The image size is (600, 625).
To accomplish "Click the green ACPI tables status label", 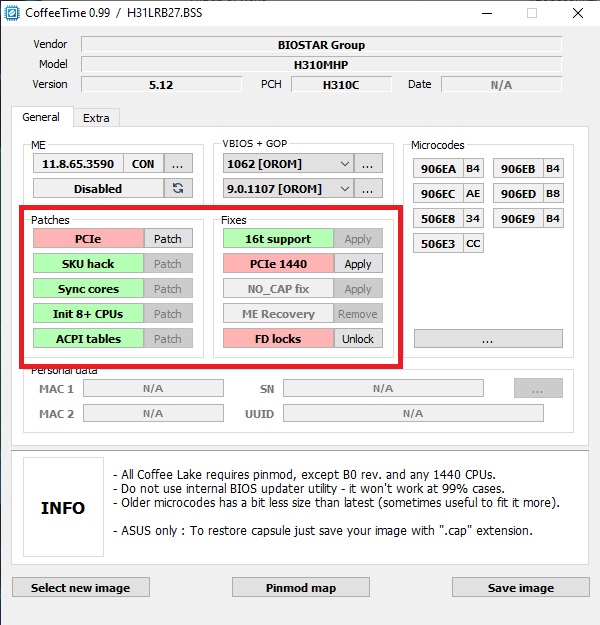I will pyautogui.click(x=89, y=338).
